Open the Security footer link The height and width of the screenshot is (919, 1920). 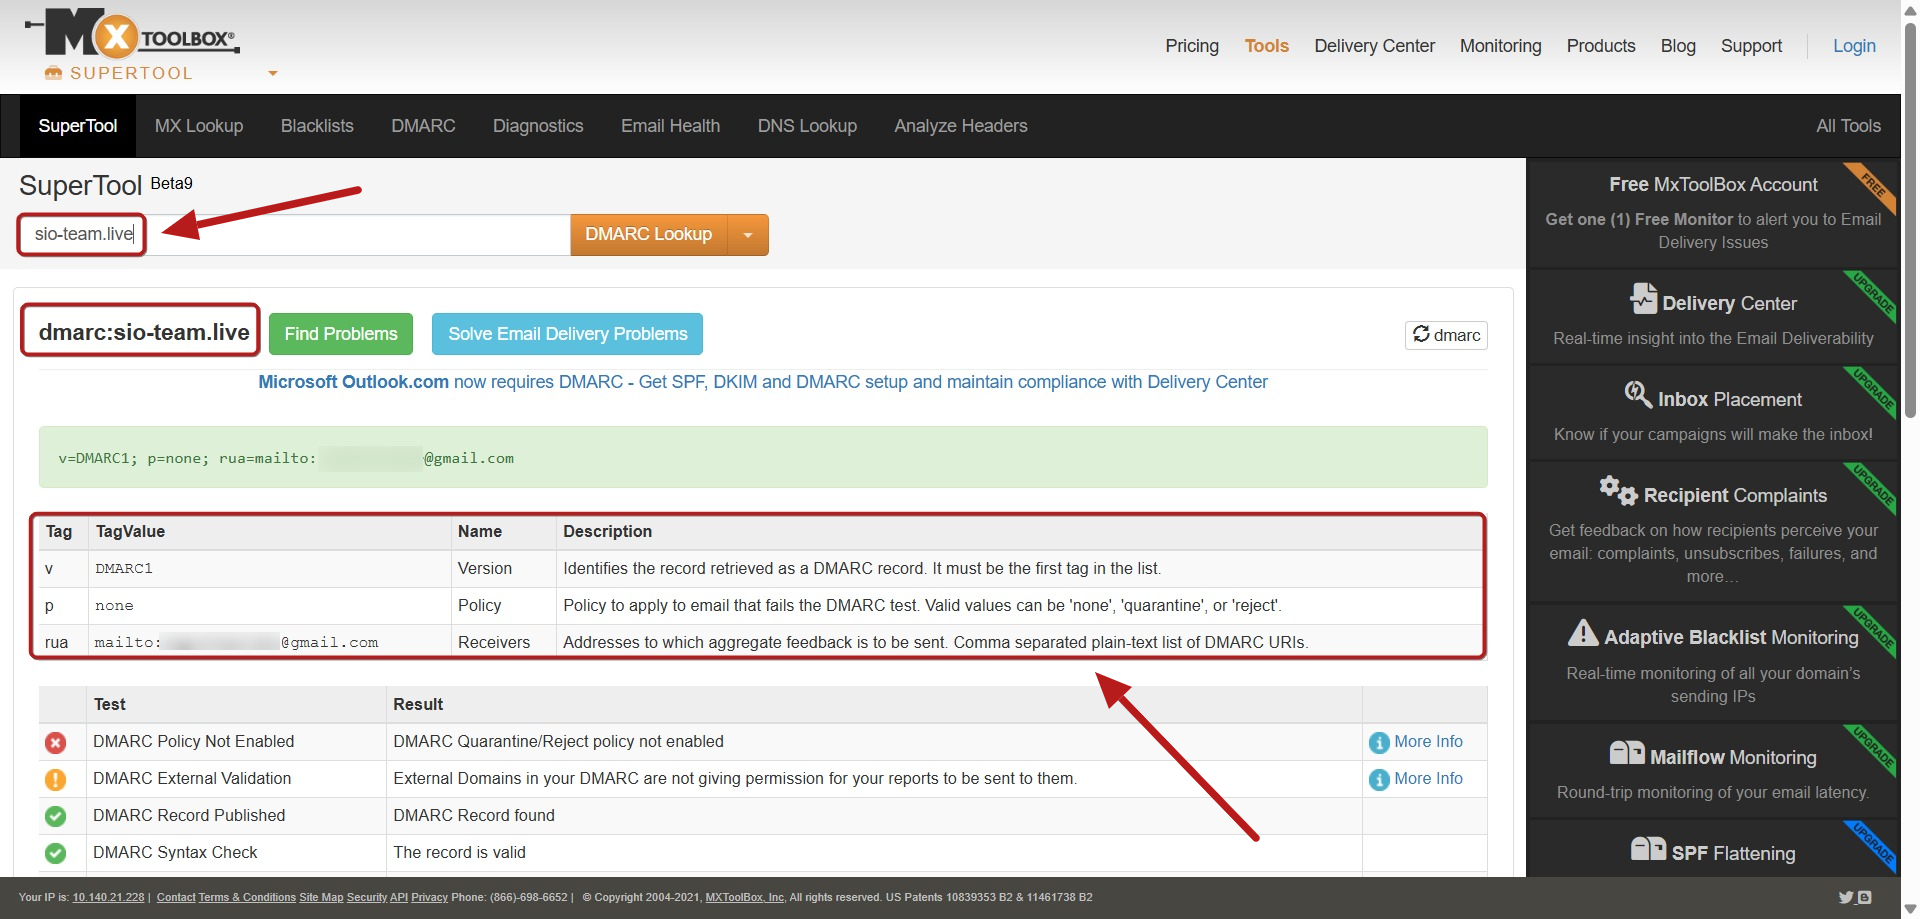click(367, 898)
